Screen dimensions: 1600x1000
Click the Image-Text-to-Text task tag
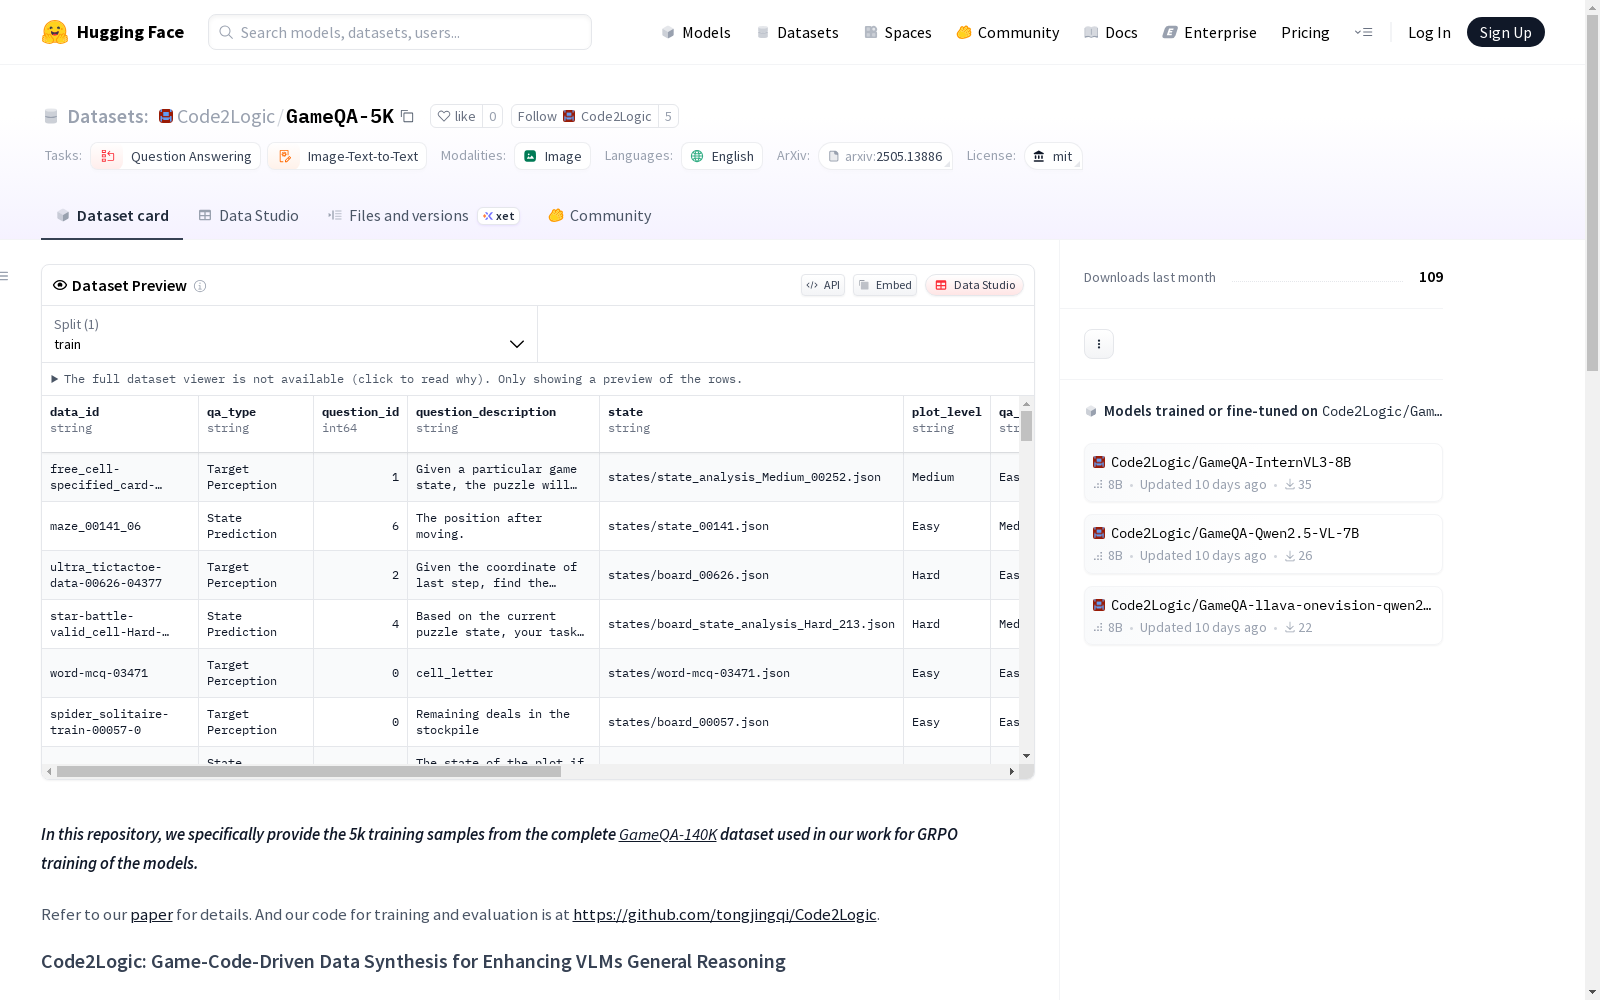[x=347, y=156]
